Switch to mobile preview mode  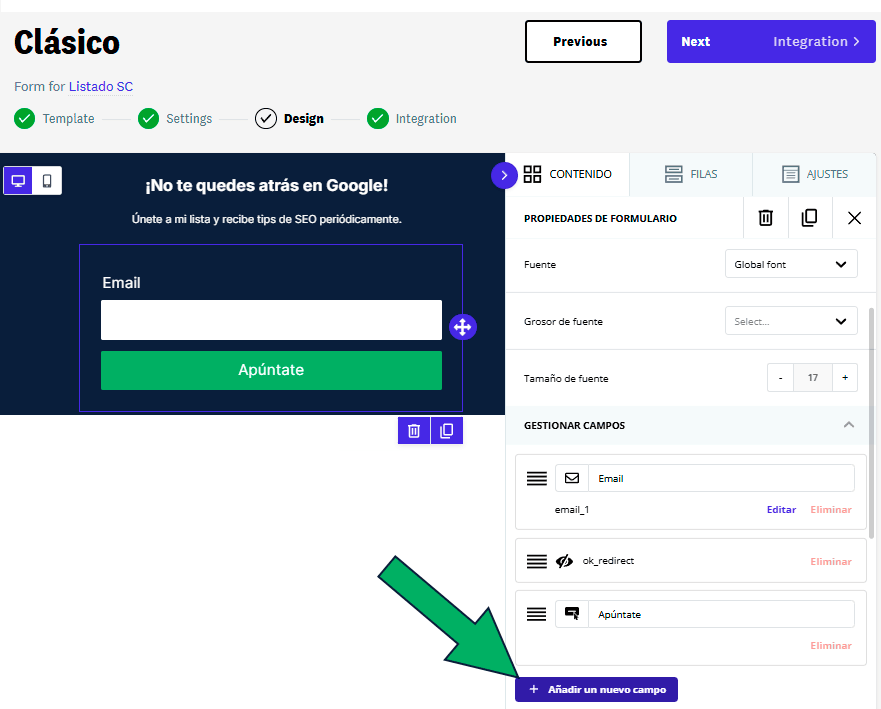pyautogui.click(x=47, y=181)
